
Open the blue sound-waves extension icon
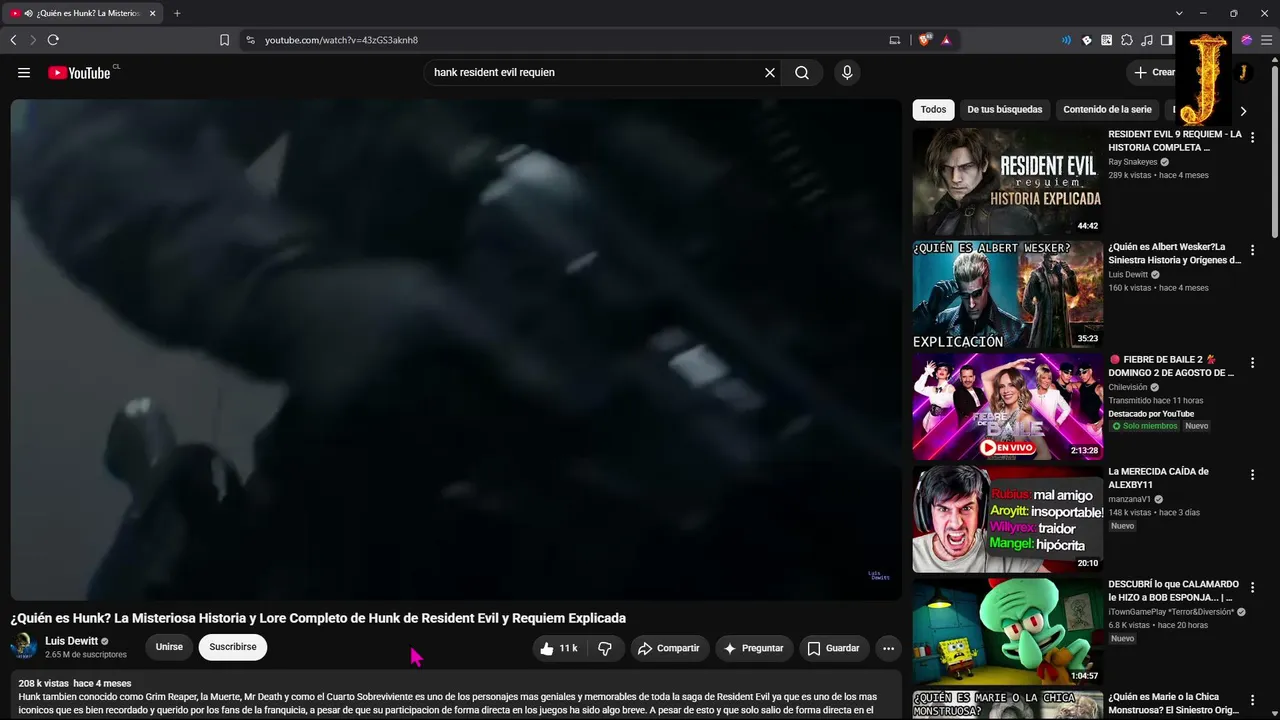pos(1066,40)
